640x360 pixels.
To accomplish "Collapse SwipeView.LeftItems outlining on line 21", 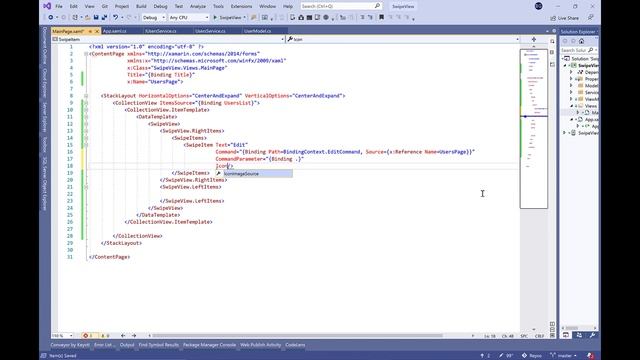I will (x=86, y=187).
